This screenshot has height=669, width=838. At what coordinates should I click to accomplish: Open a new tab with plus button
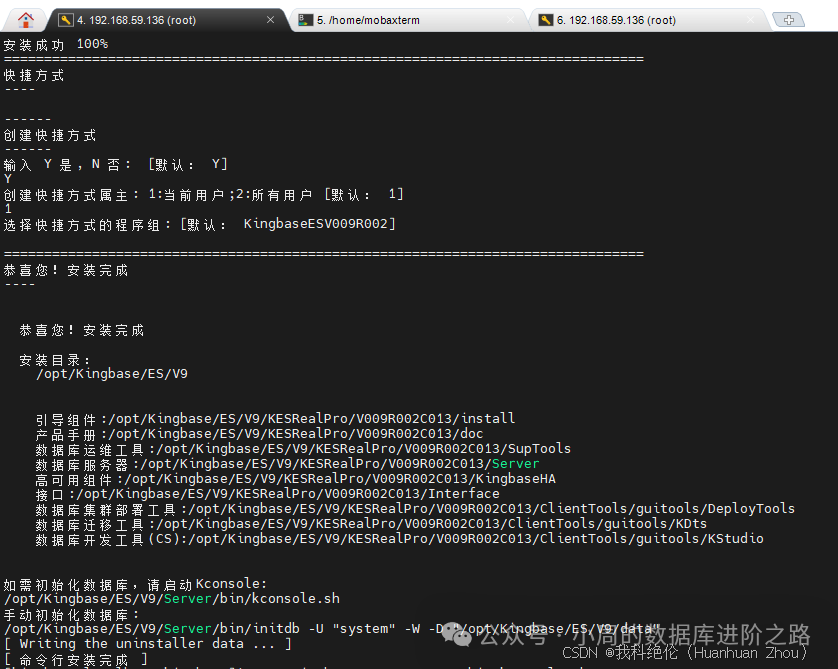pyautogui.click(x=788, y=20)
